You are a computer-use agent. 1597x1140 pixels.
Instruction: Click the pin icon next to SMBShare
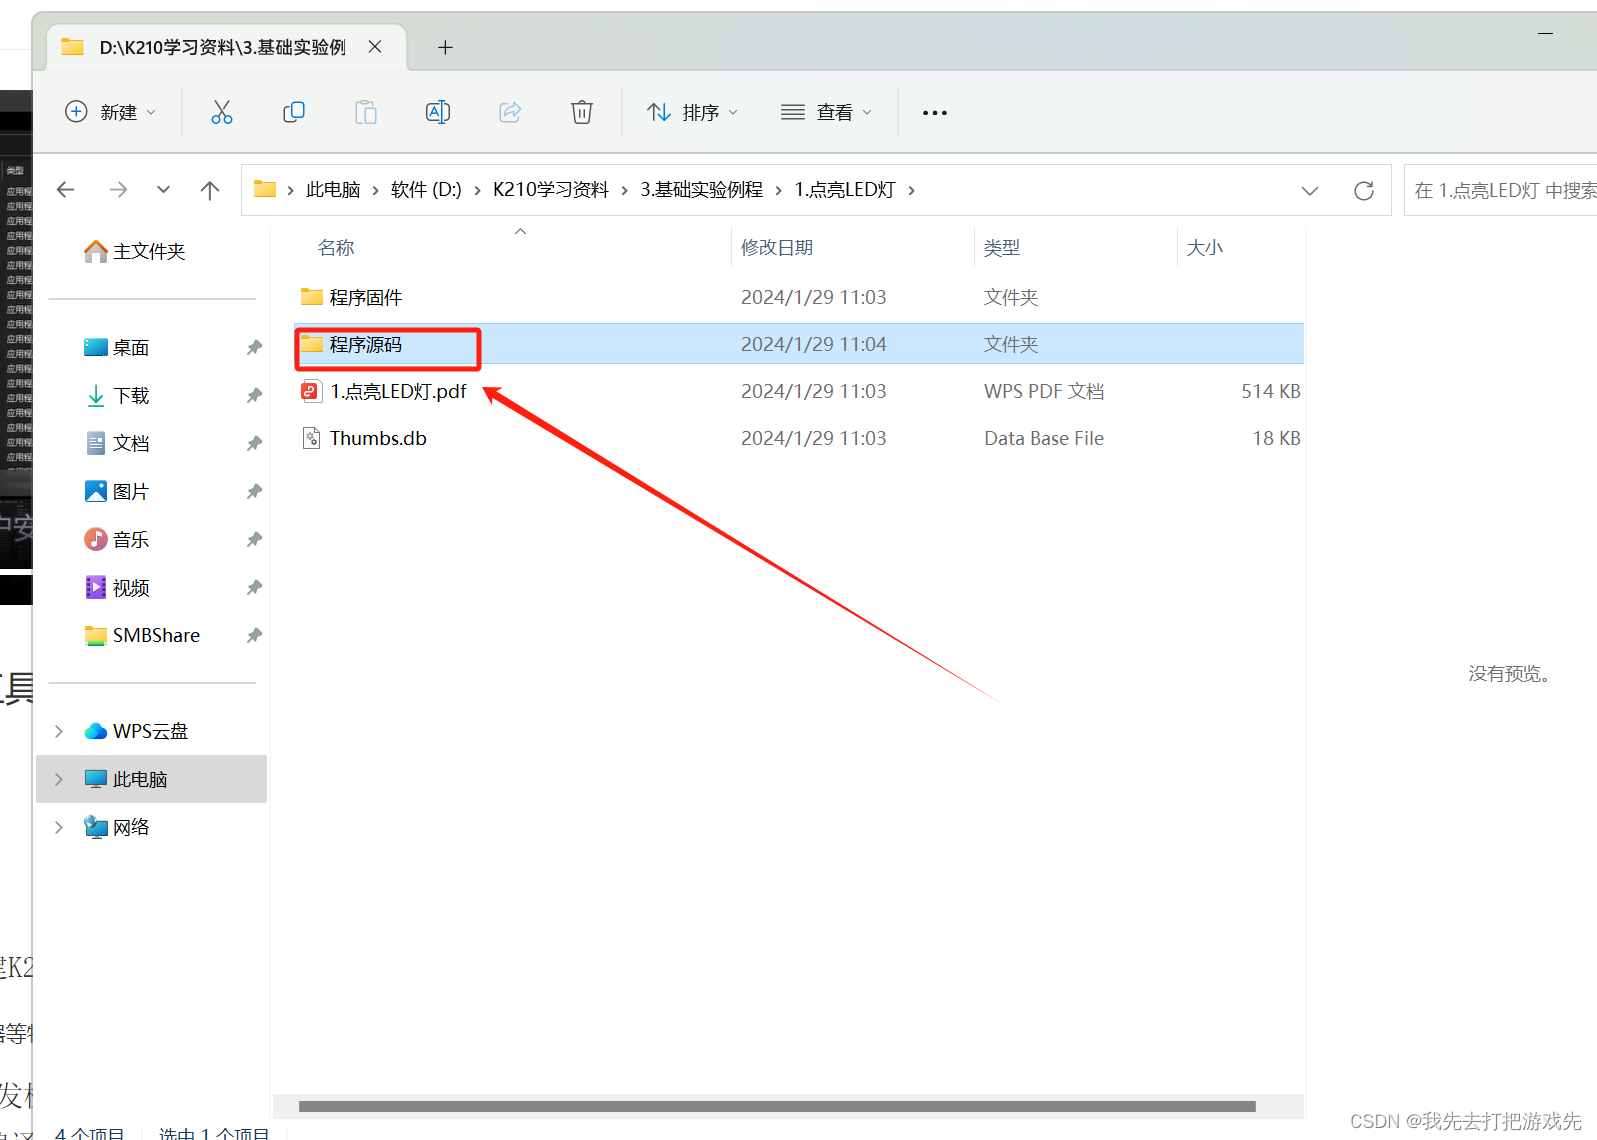[x=254, y=635]
